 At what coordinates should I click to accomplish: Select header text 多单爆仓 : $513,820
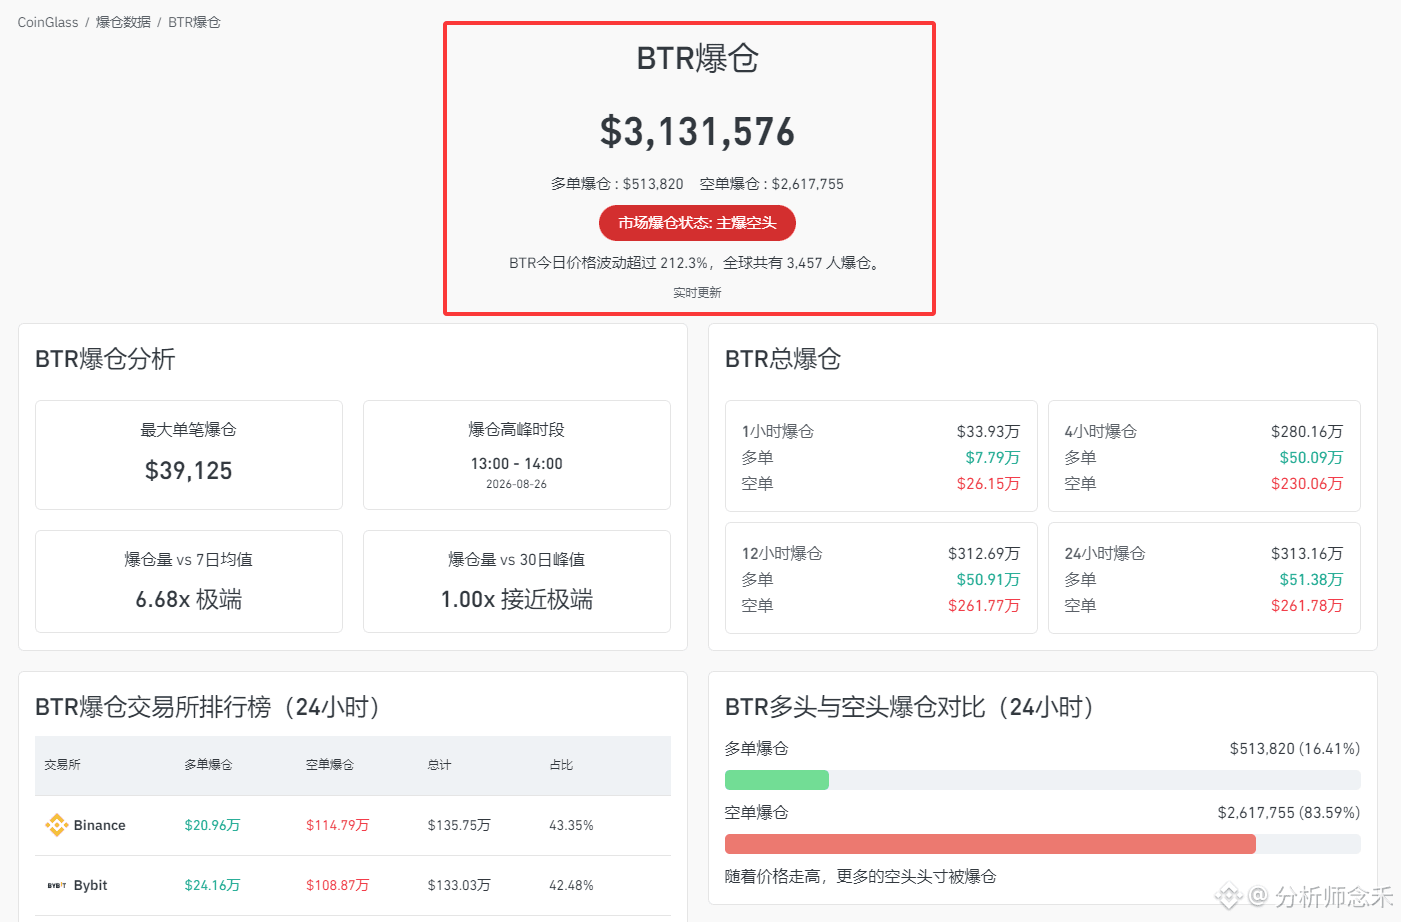point(617,184)
